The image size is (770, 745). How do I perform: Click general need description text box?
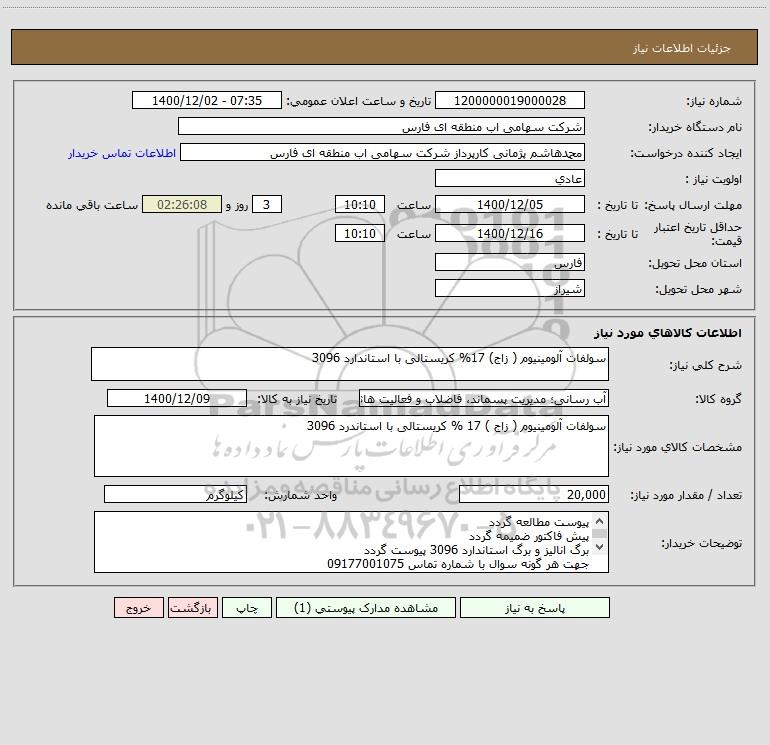point(350,364)
